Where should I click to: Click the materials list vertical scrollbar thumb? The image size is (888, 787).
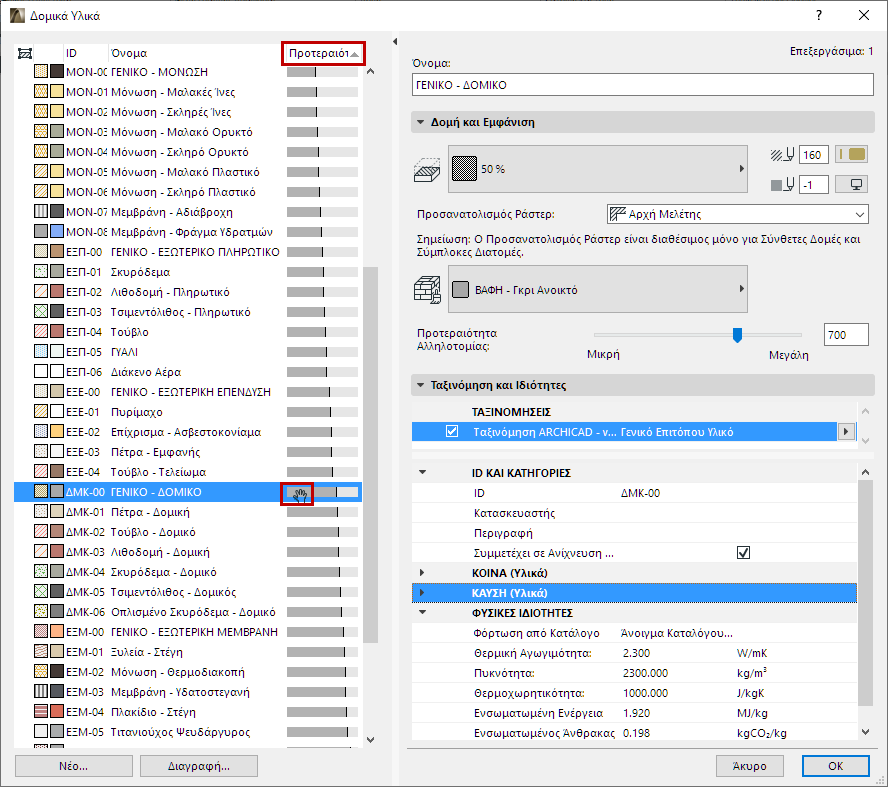[370, 455]
